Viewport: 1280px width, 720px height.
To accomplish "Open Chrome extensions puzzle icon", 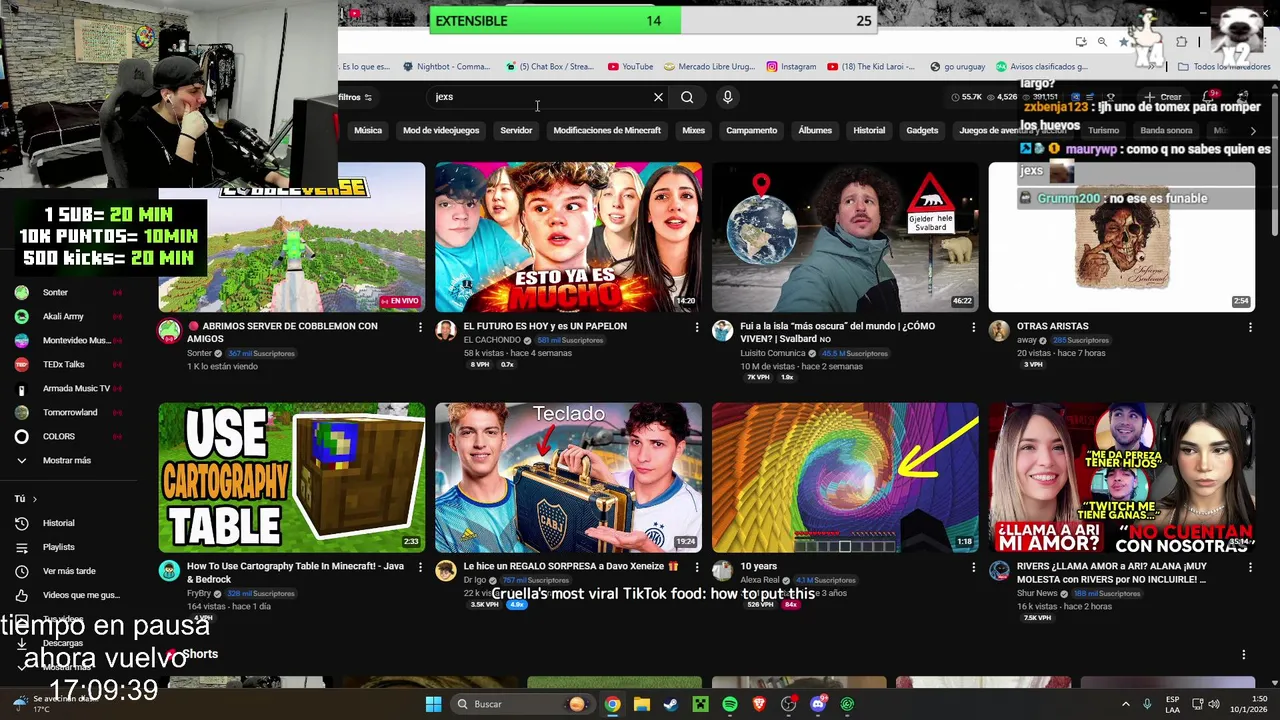I will pyautogui.click(x=1182, y=42).
